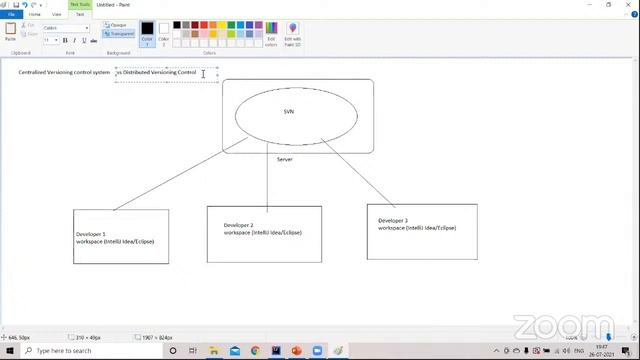Pick the green color swatch in top row
640x360 pixels.
tap(231, 25)
